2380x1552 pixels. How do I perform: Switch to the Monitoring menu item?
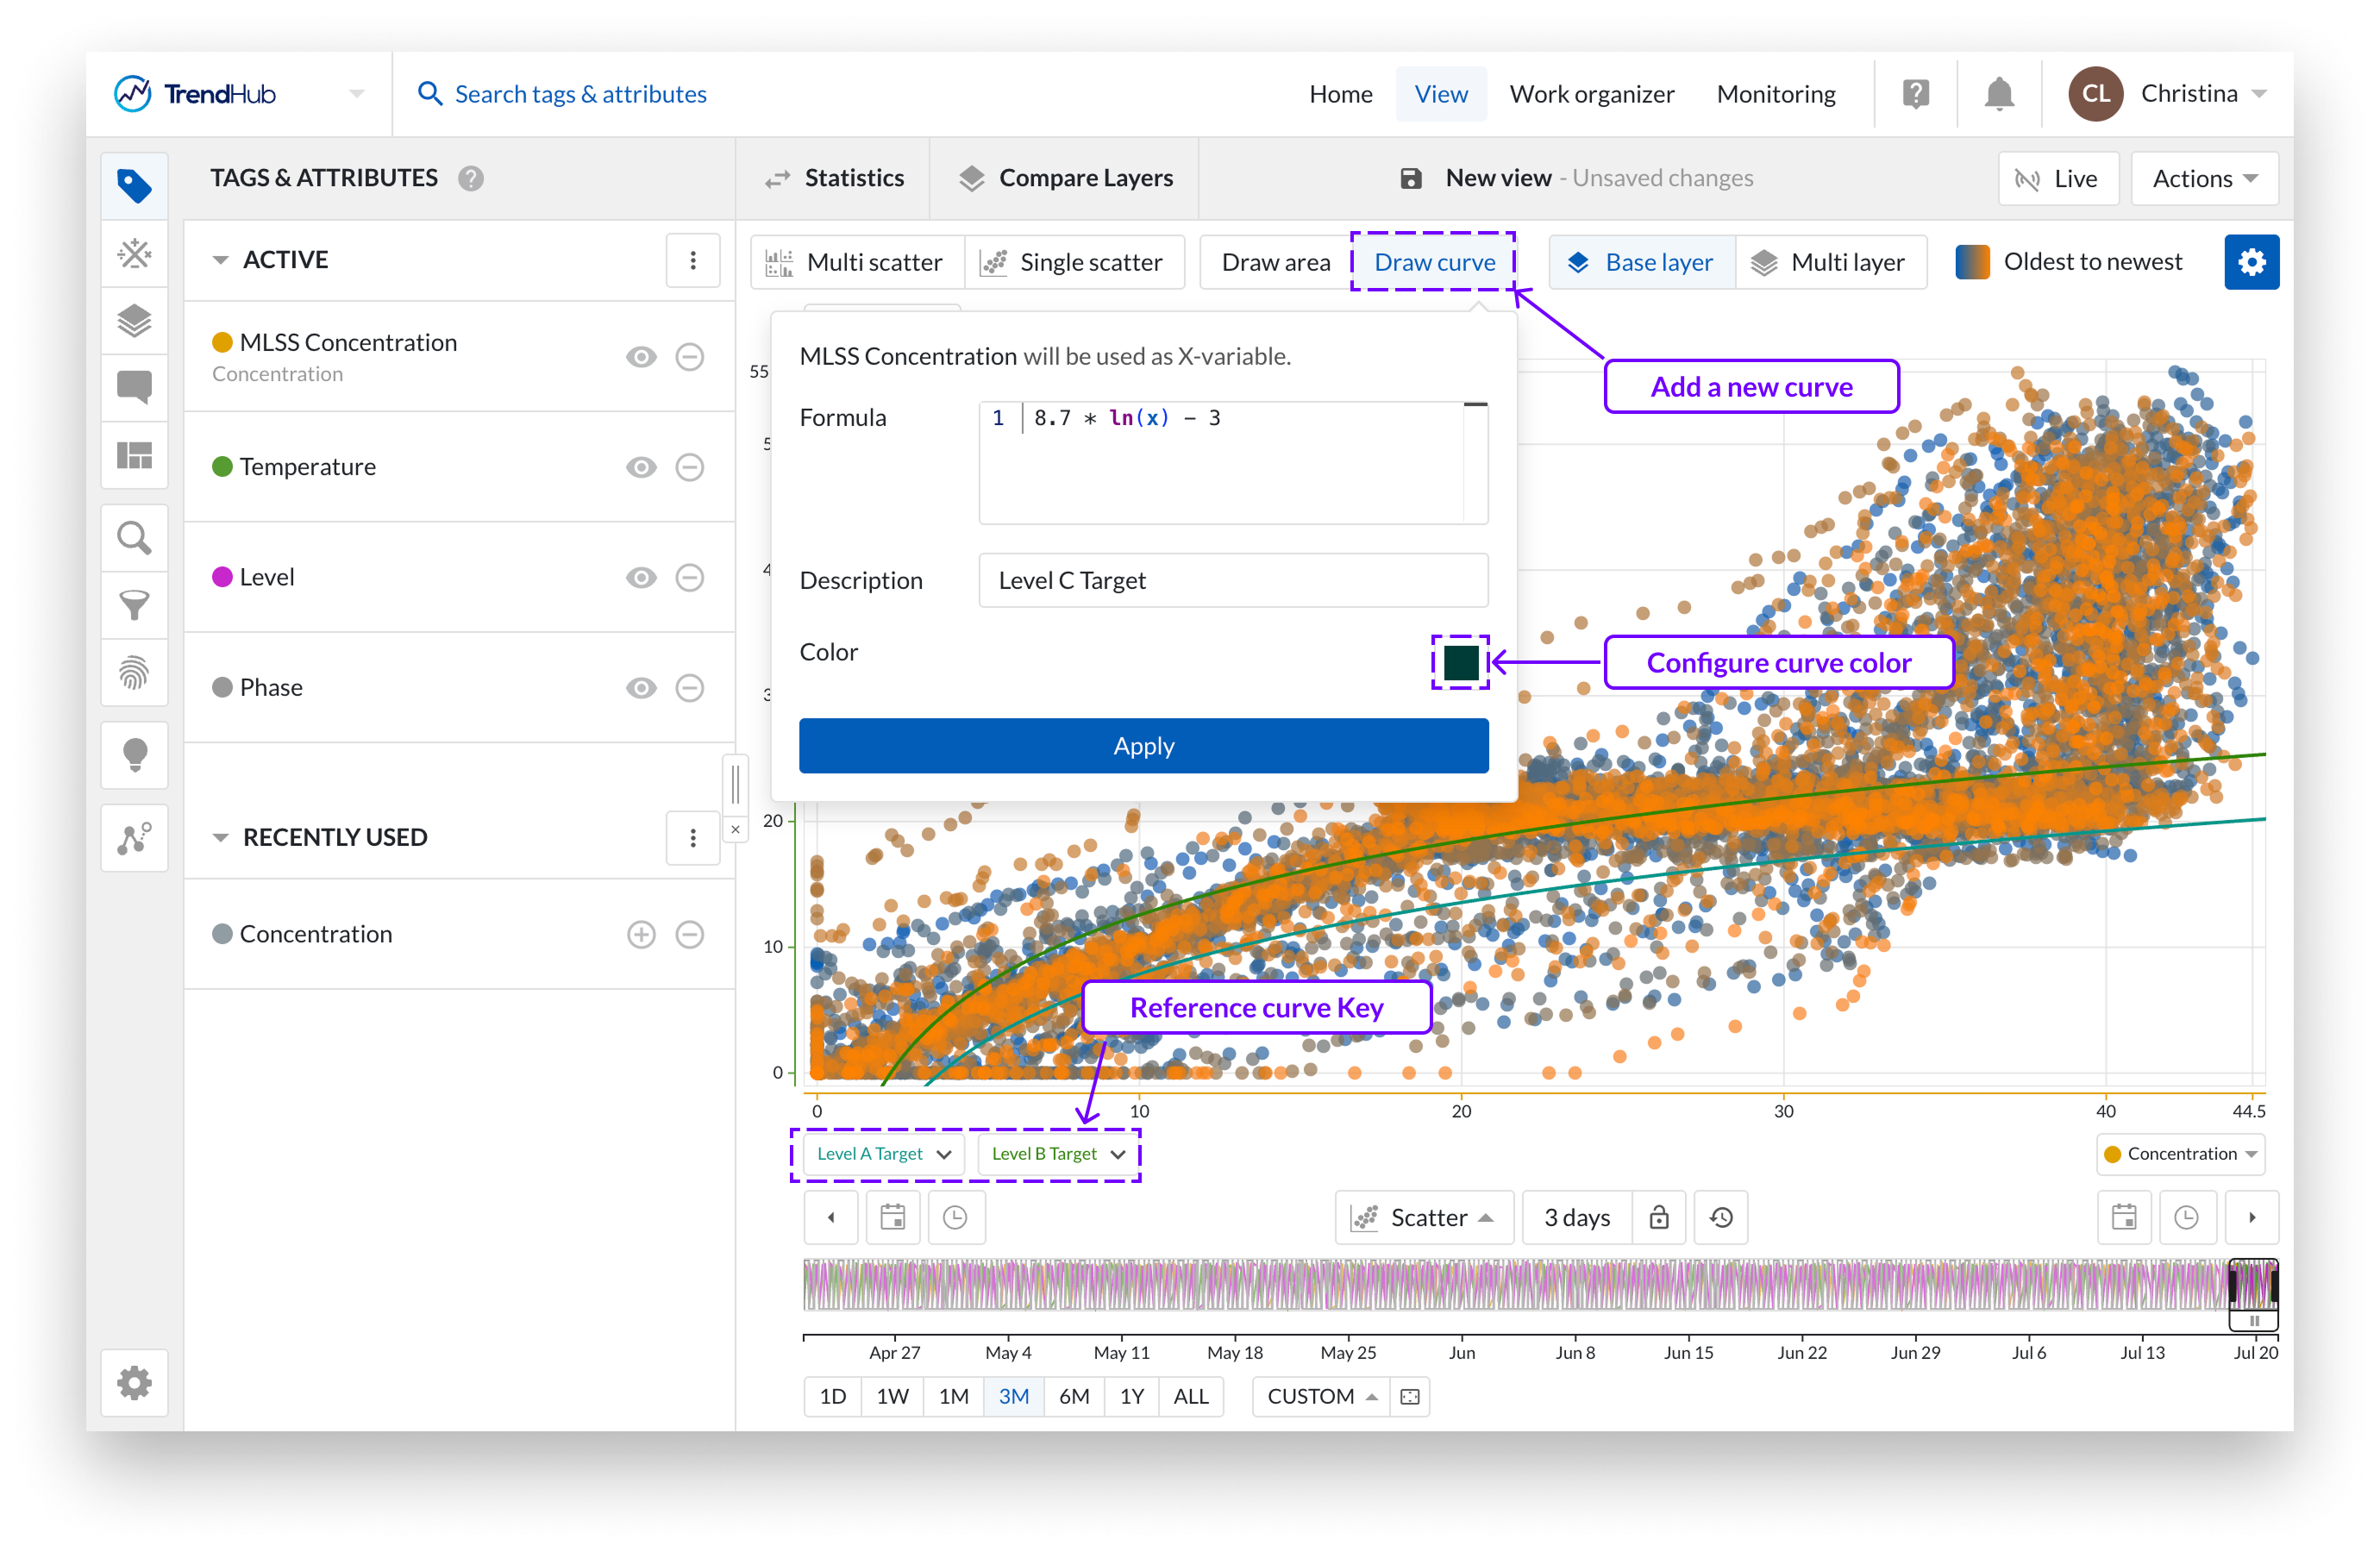point(1776,93)
